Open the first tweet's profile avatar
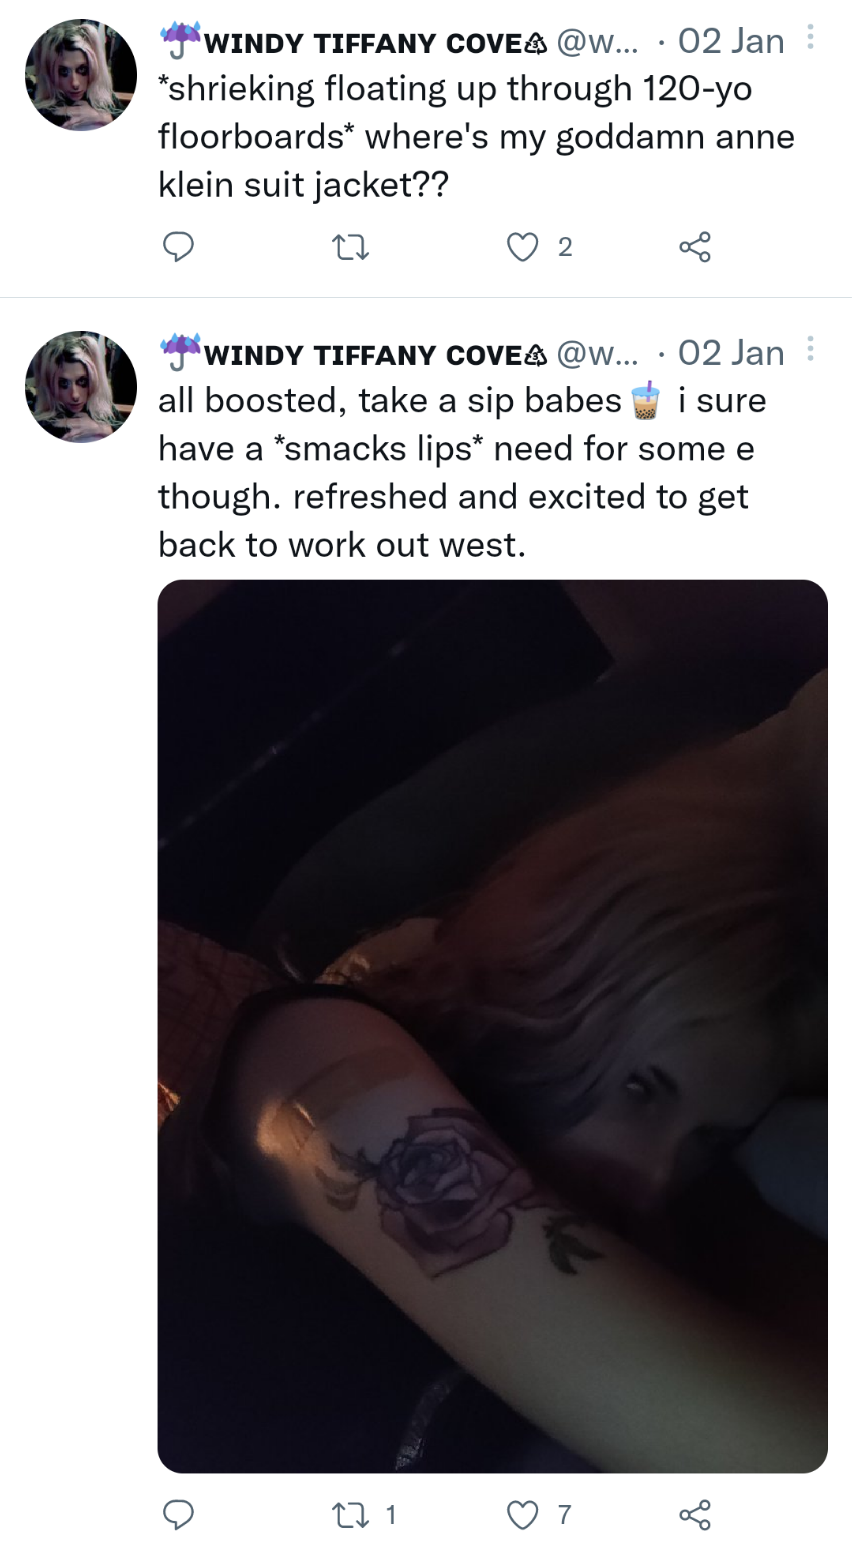This screenshot has height=1551, width=852. pyautogui.click(x=80, y=75)
